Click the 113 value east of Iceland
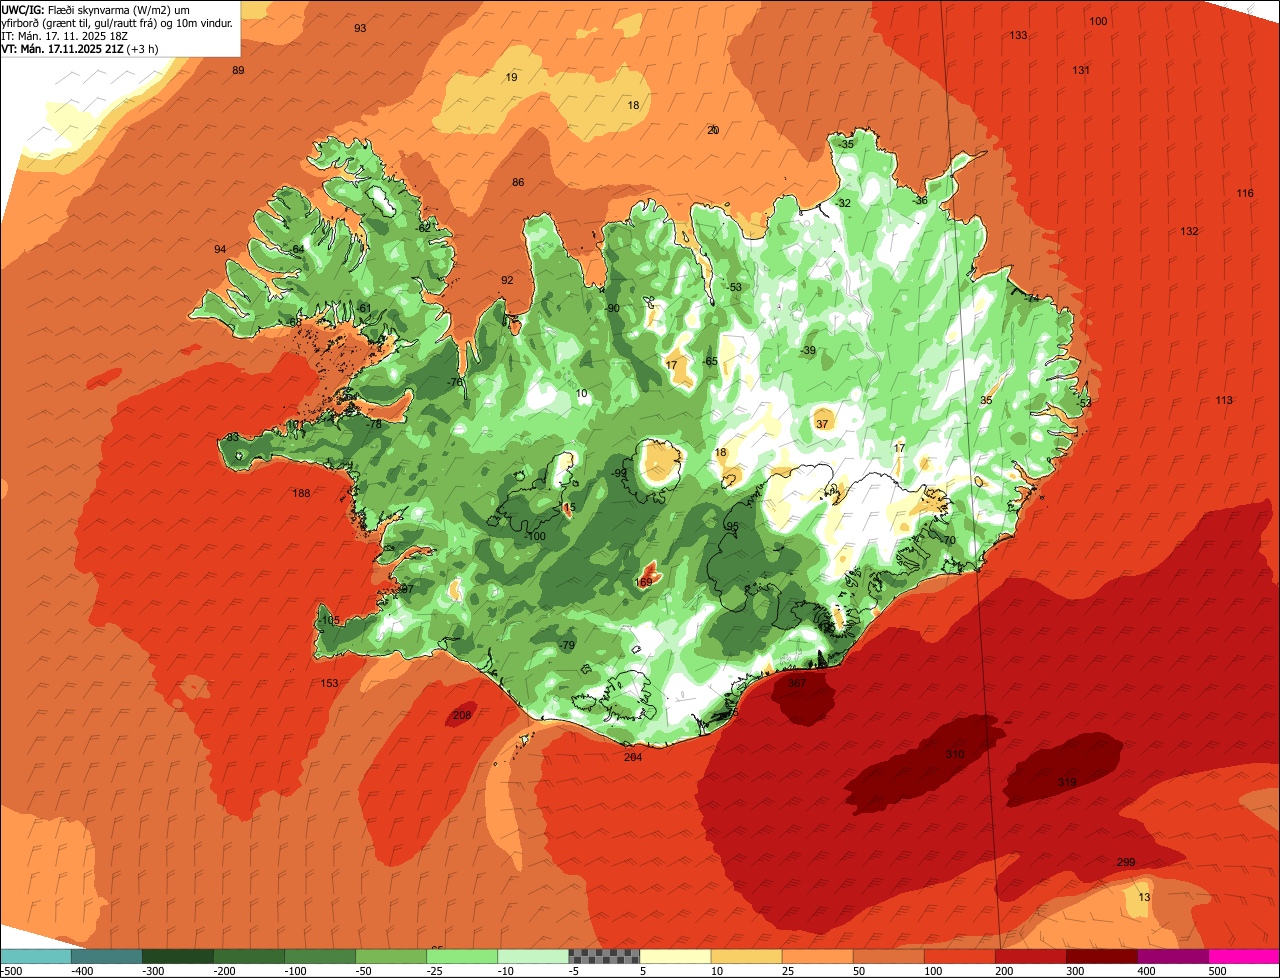Screen dimensions: 1280x978 pyautogui.click(x=1224, y=400)
